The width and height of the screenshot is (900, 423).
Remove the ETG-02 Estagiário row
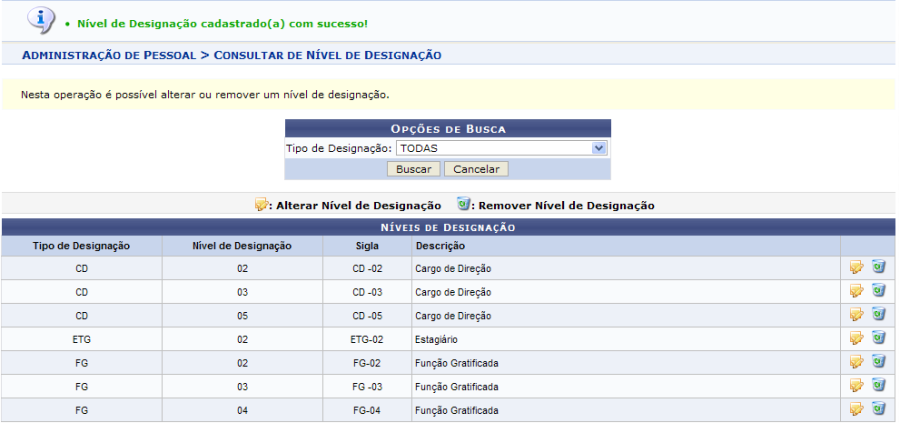click(x=878, y=338)
